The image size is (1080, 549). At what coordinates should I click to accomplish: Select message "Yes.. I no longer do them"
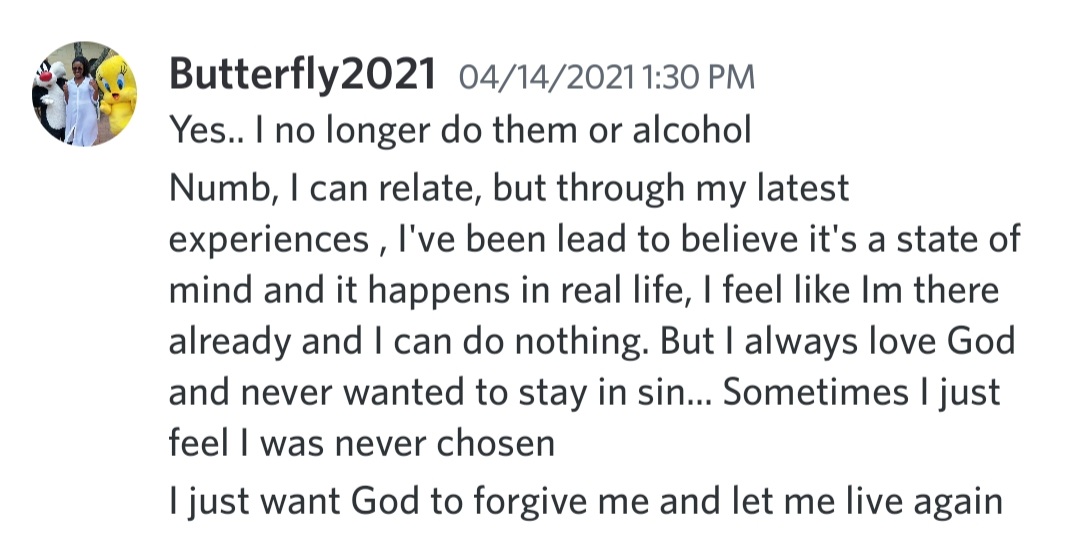459,131
